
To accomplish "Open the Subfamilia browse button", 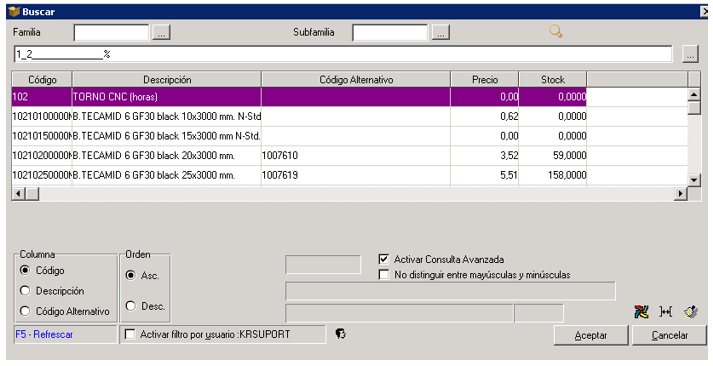I will click(441, 32).
